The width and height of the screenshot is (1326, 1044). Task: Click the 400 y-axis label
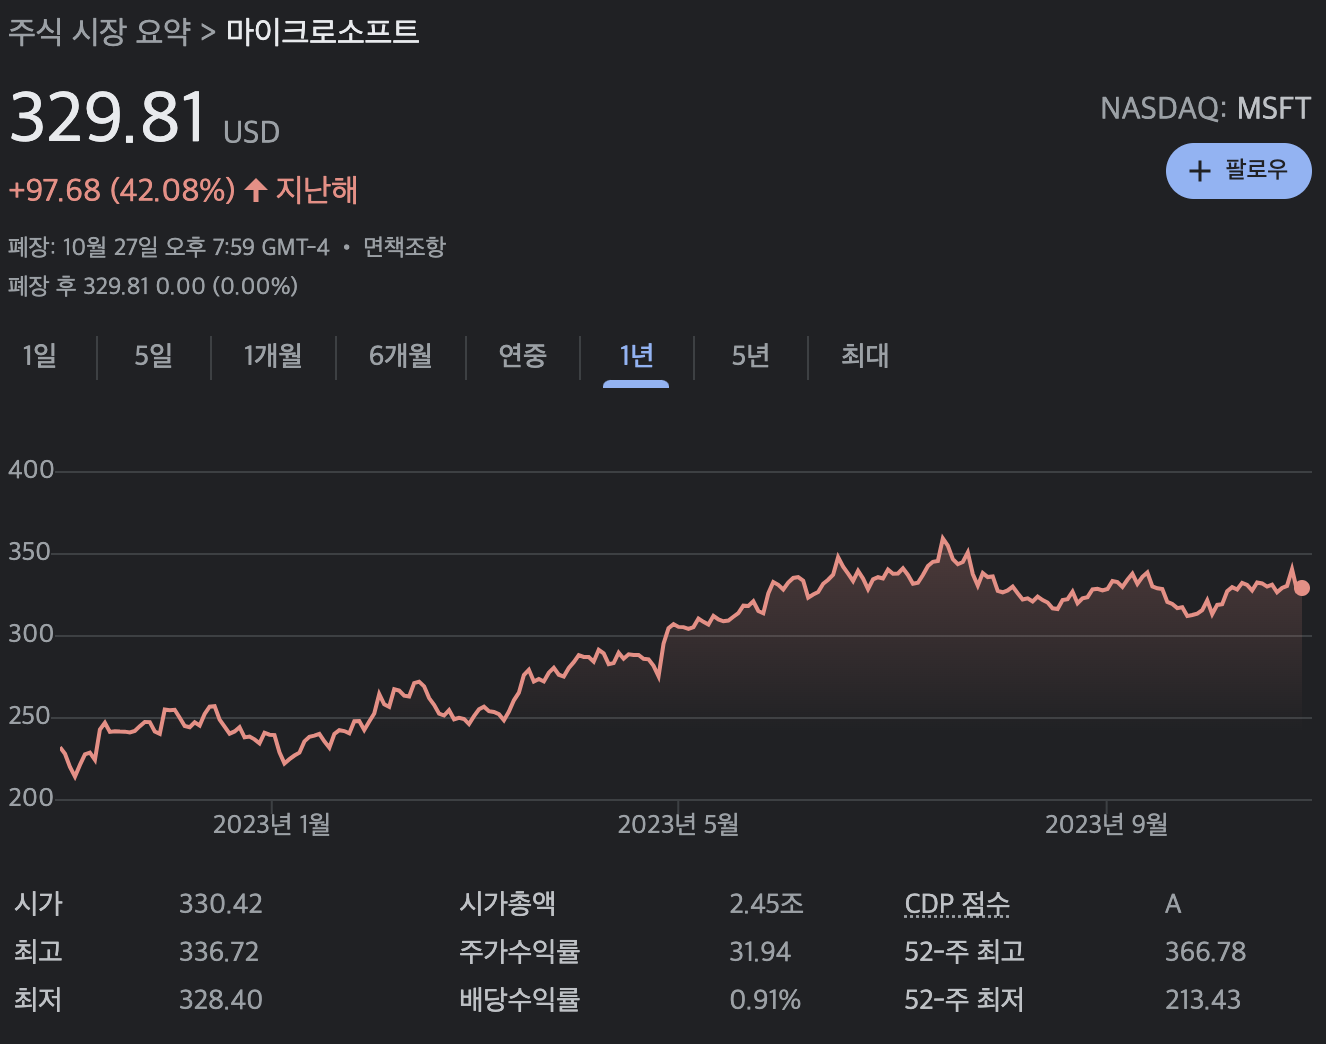point(31,470)
